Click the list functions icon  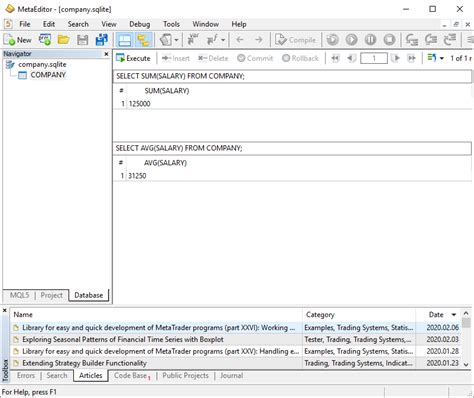click(212, 40)
